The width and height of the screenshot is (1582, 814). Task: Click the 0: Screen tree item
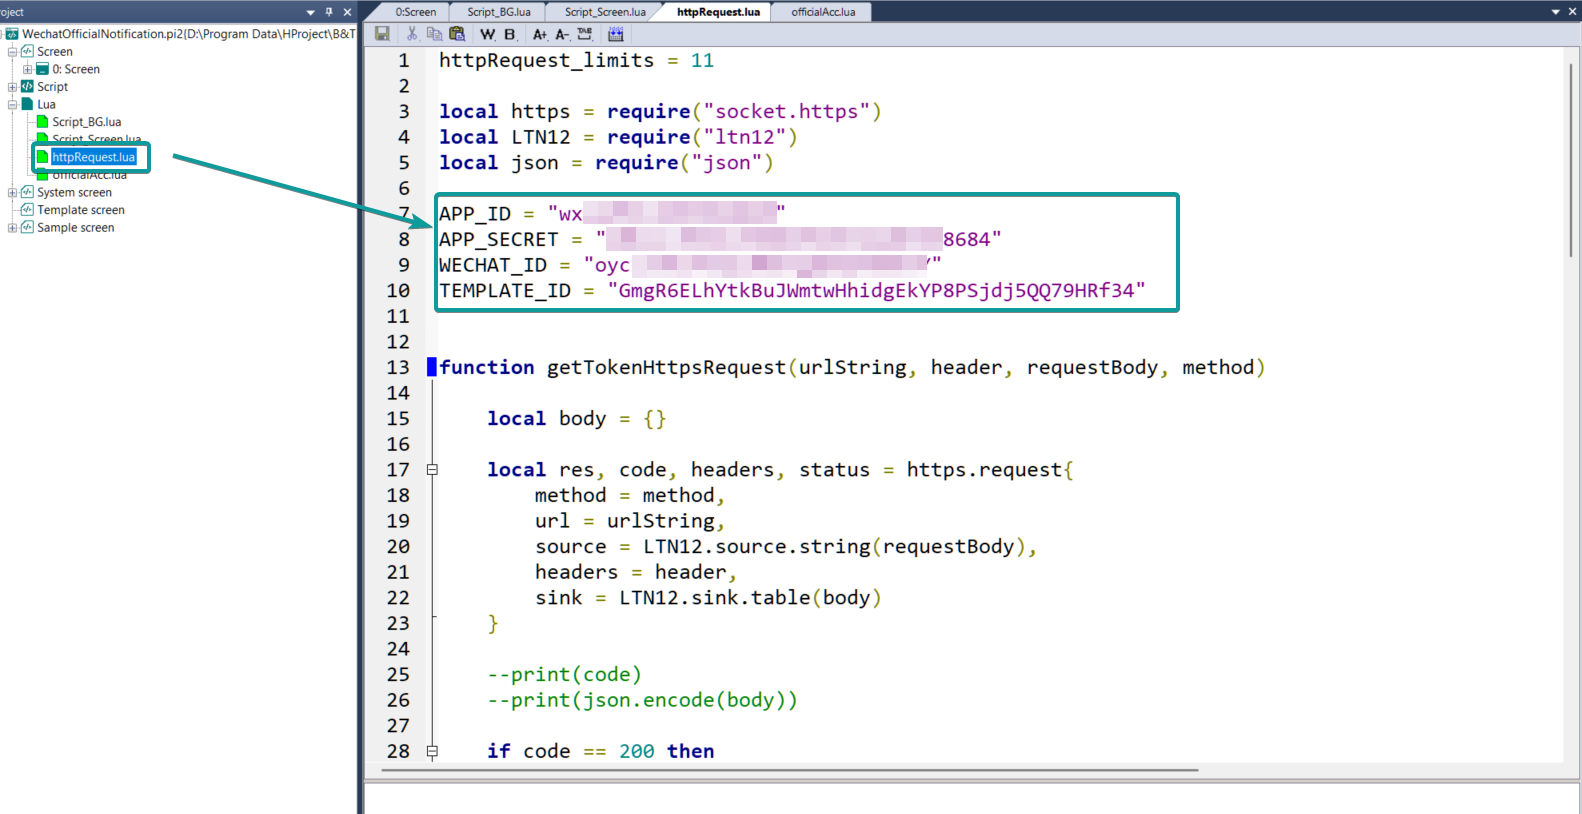pyautogui.click(x=76, y=69)
